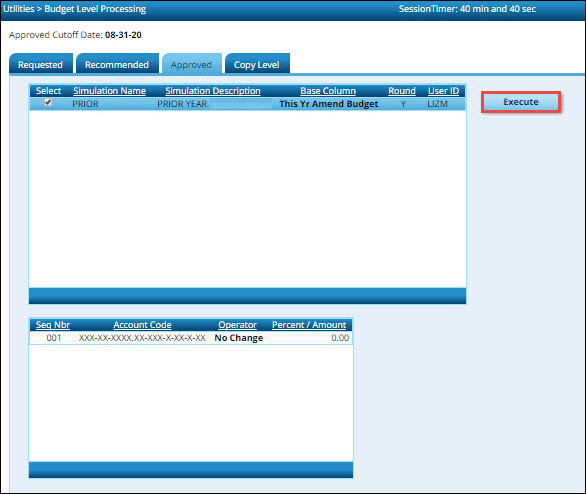
Task: Sort by the Select column header
Action: (x=48, y=91)
